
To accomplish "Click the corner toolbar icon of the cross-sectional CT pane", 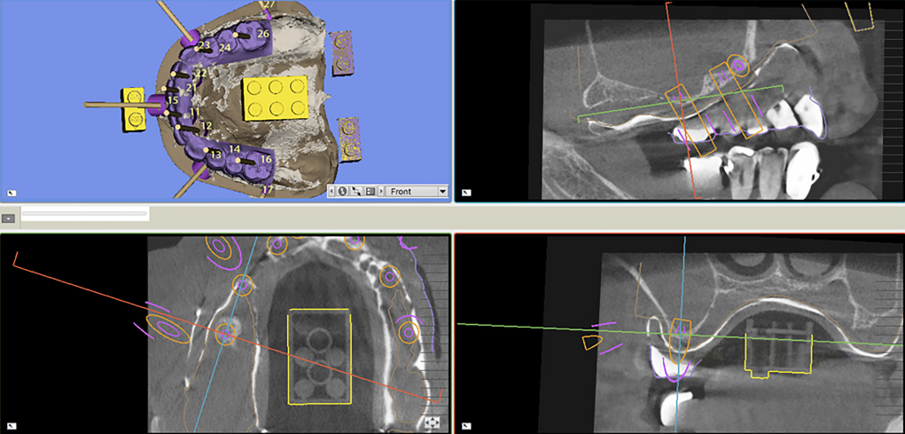I will coord(466,428).
